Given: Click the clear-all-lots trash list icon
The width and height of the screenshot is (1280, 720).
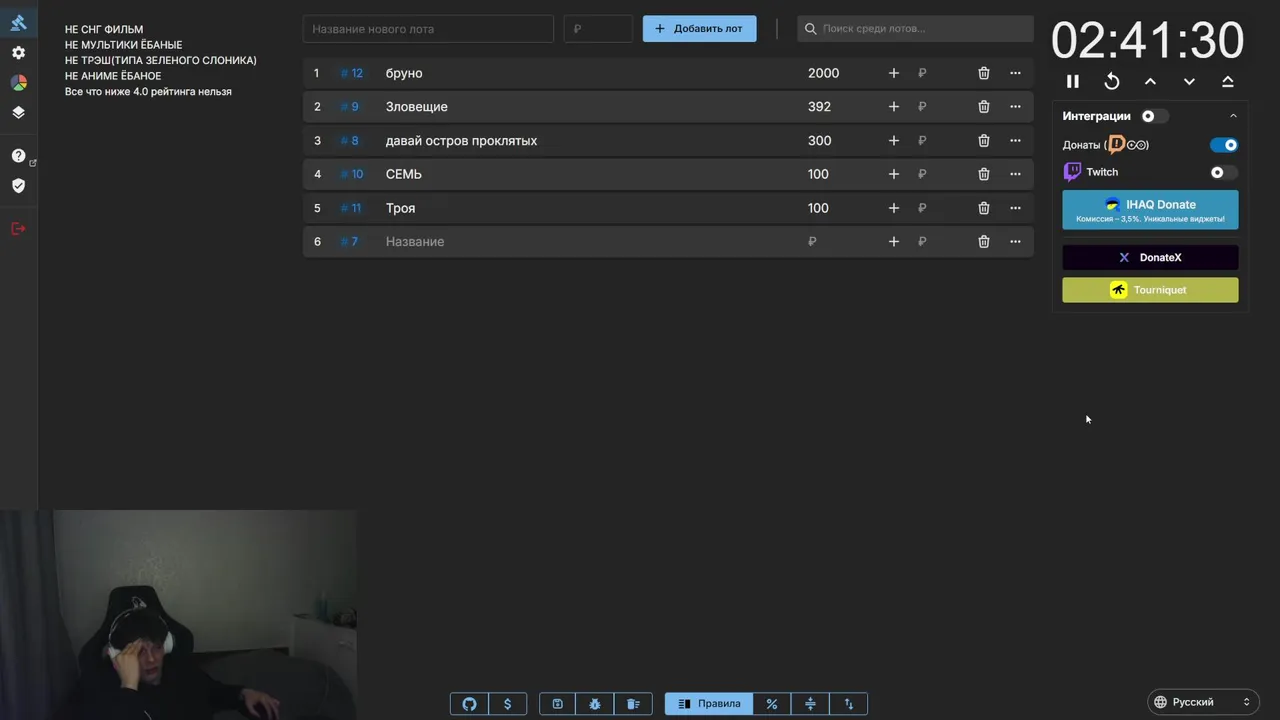Looking at the screenshot, I should pos(633,704).
